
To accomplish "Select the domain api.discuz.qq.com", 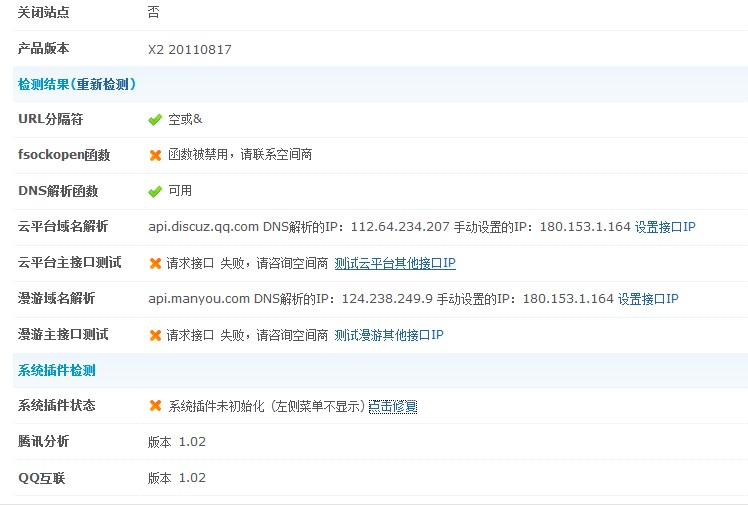I will pos(204,227).
